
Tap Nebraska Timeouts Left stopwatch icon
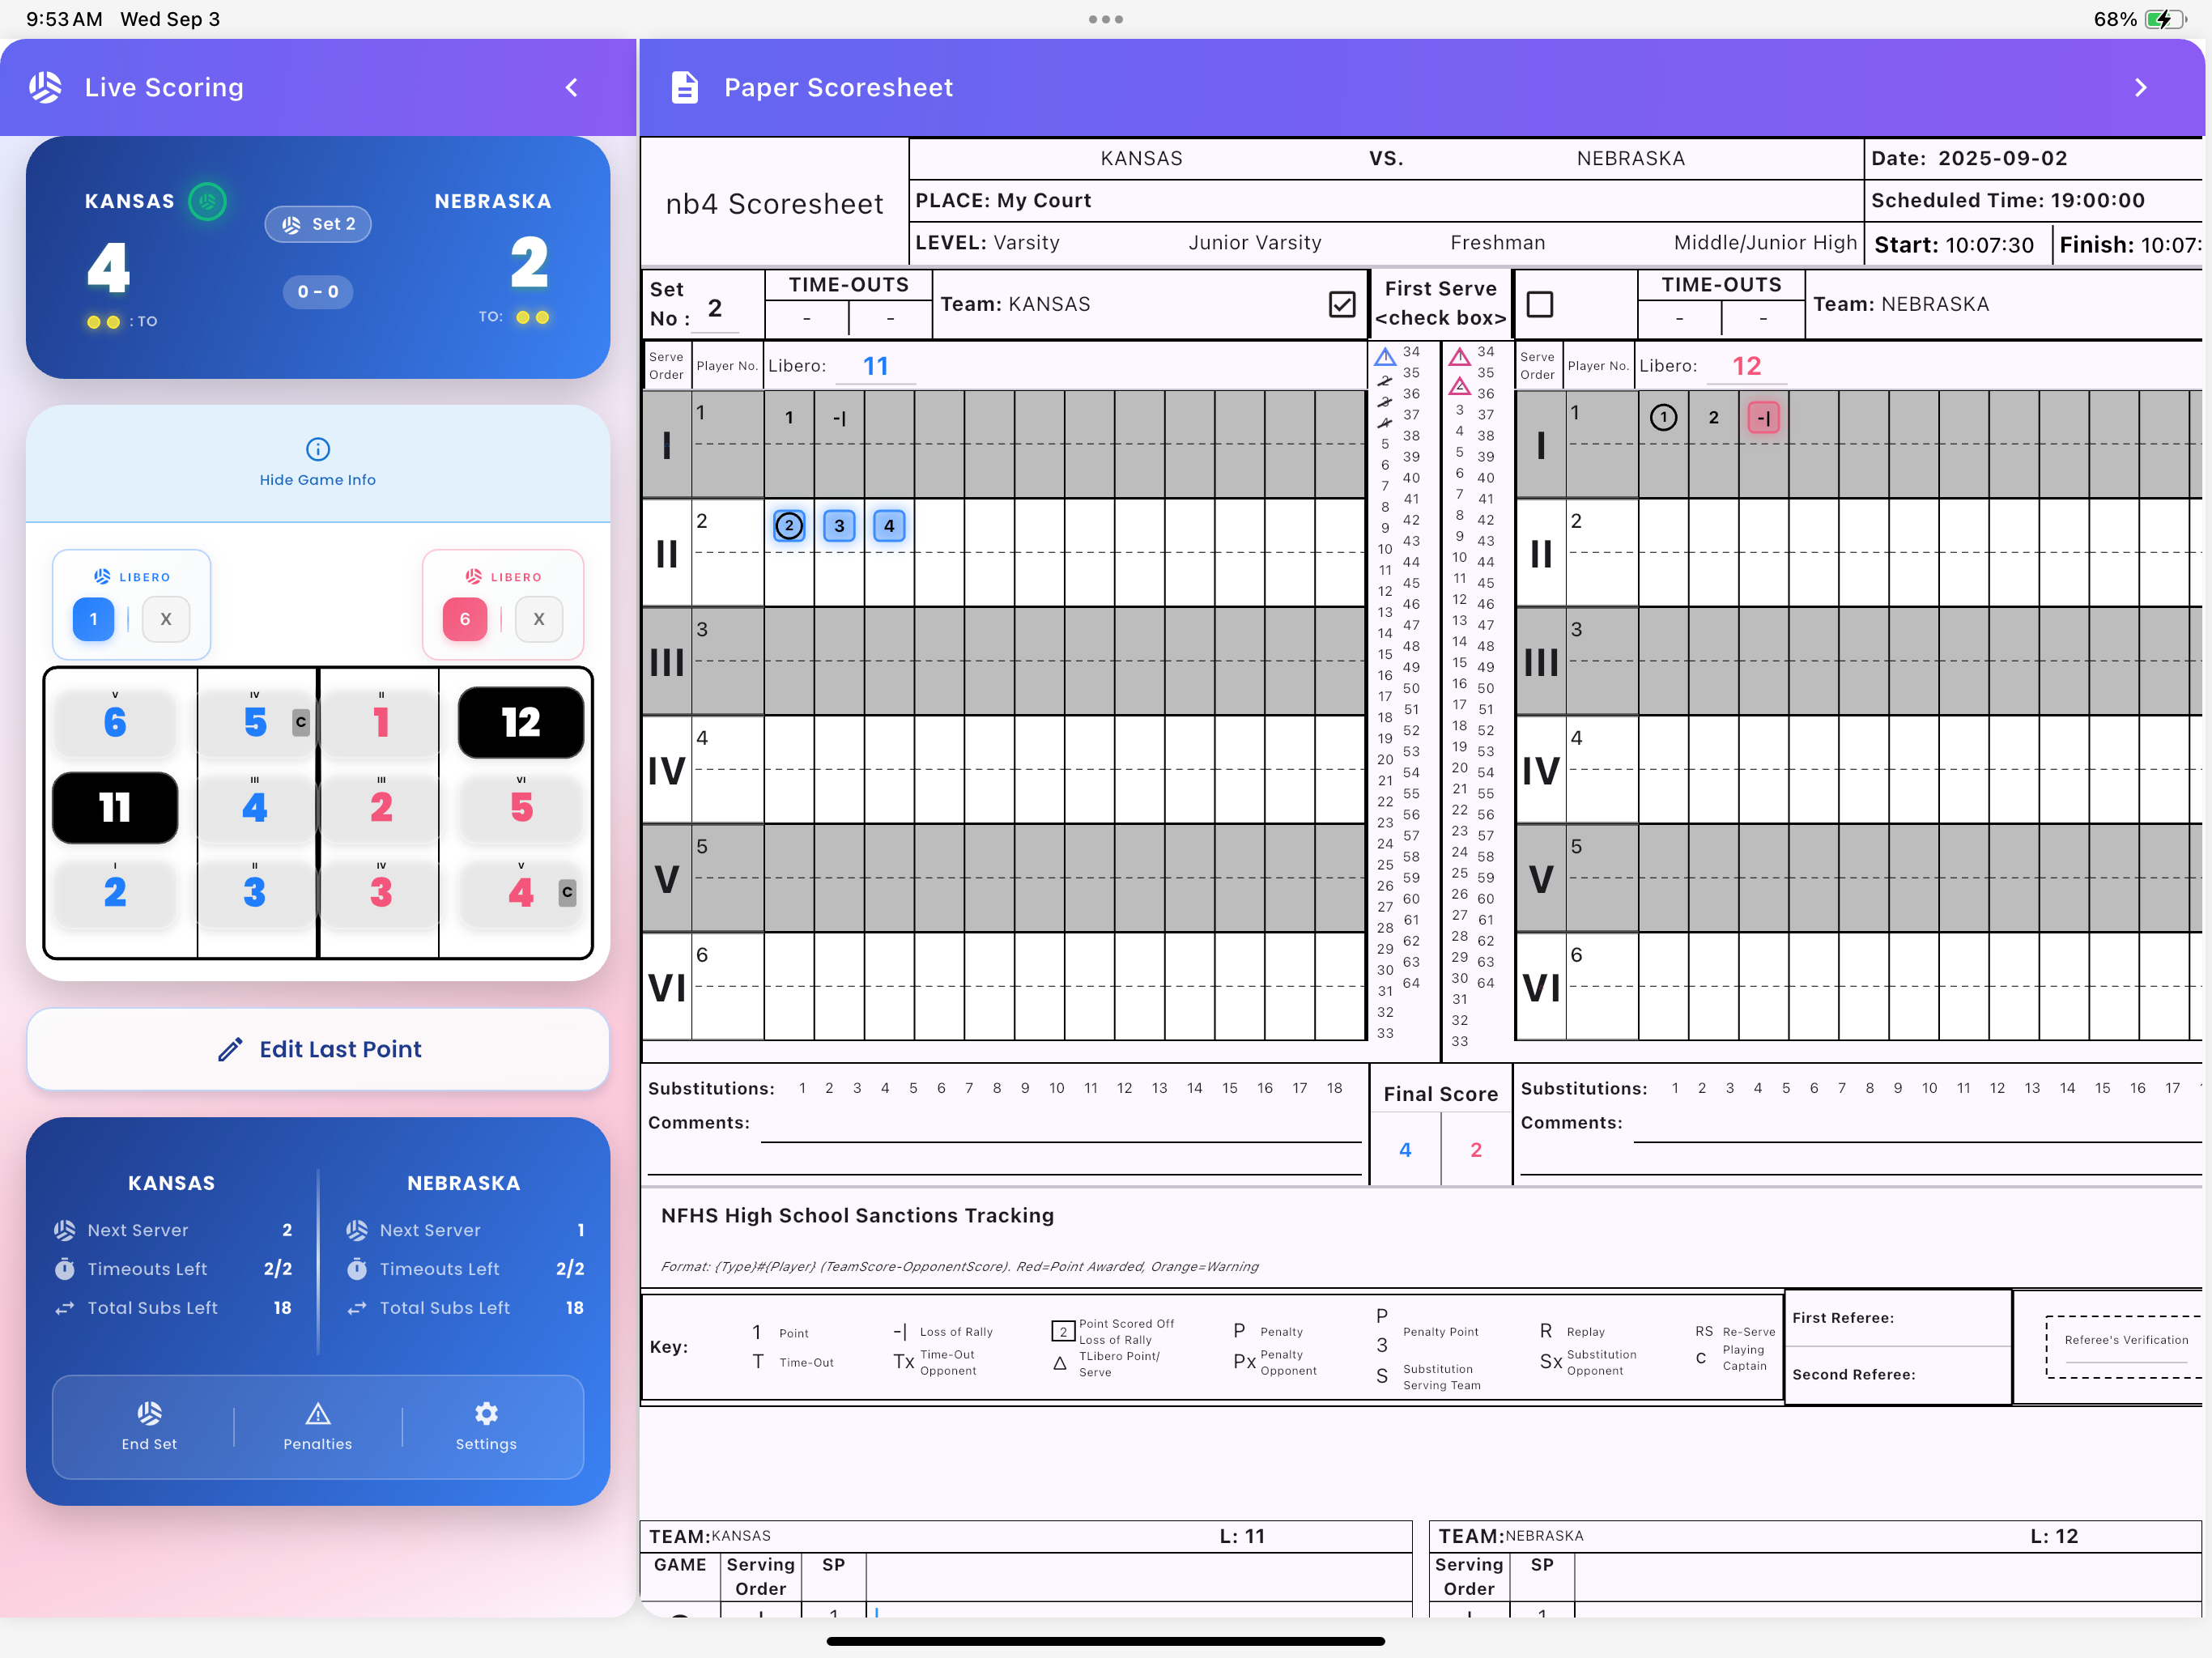[x=357, y=1269]
